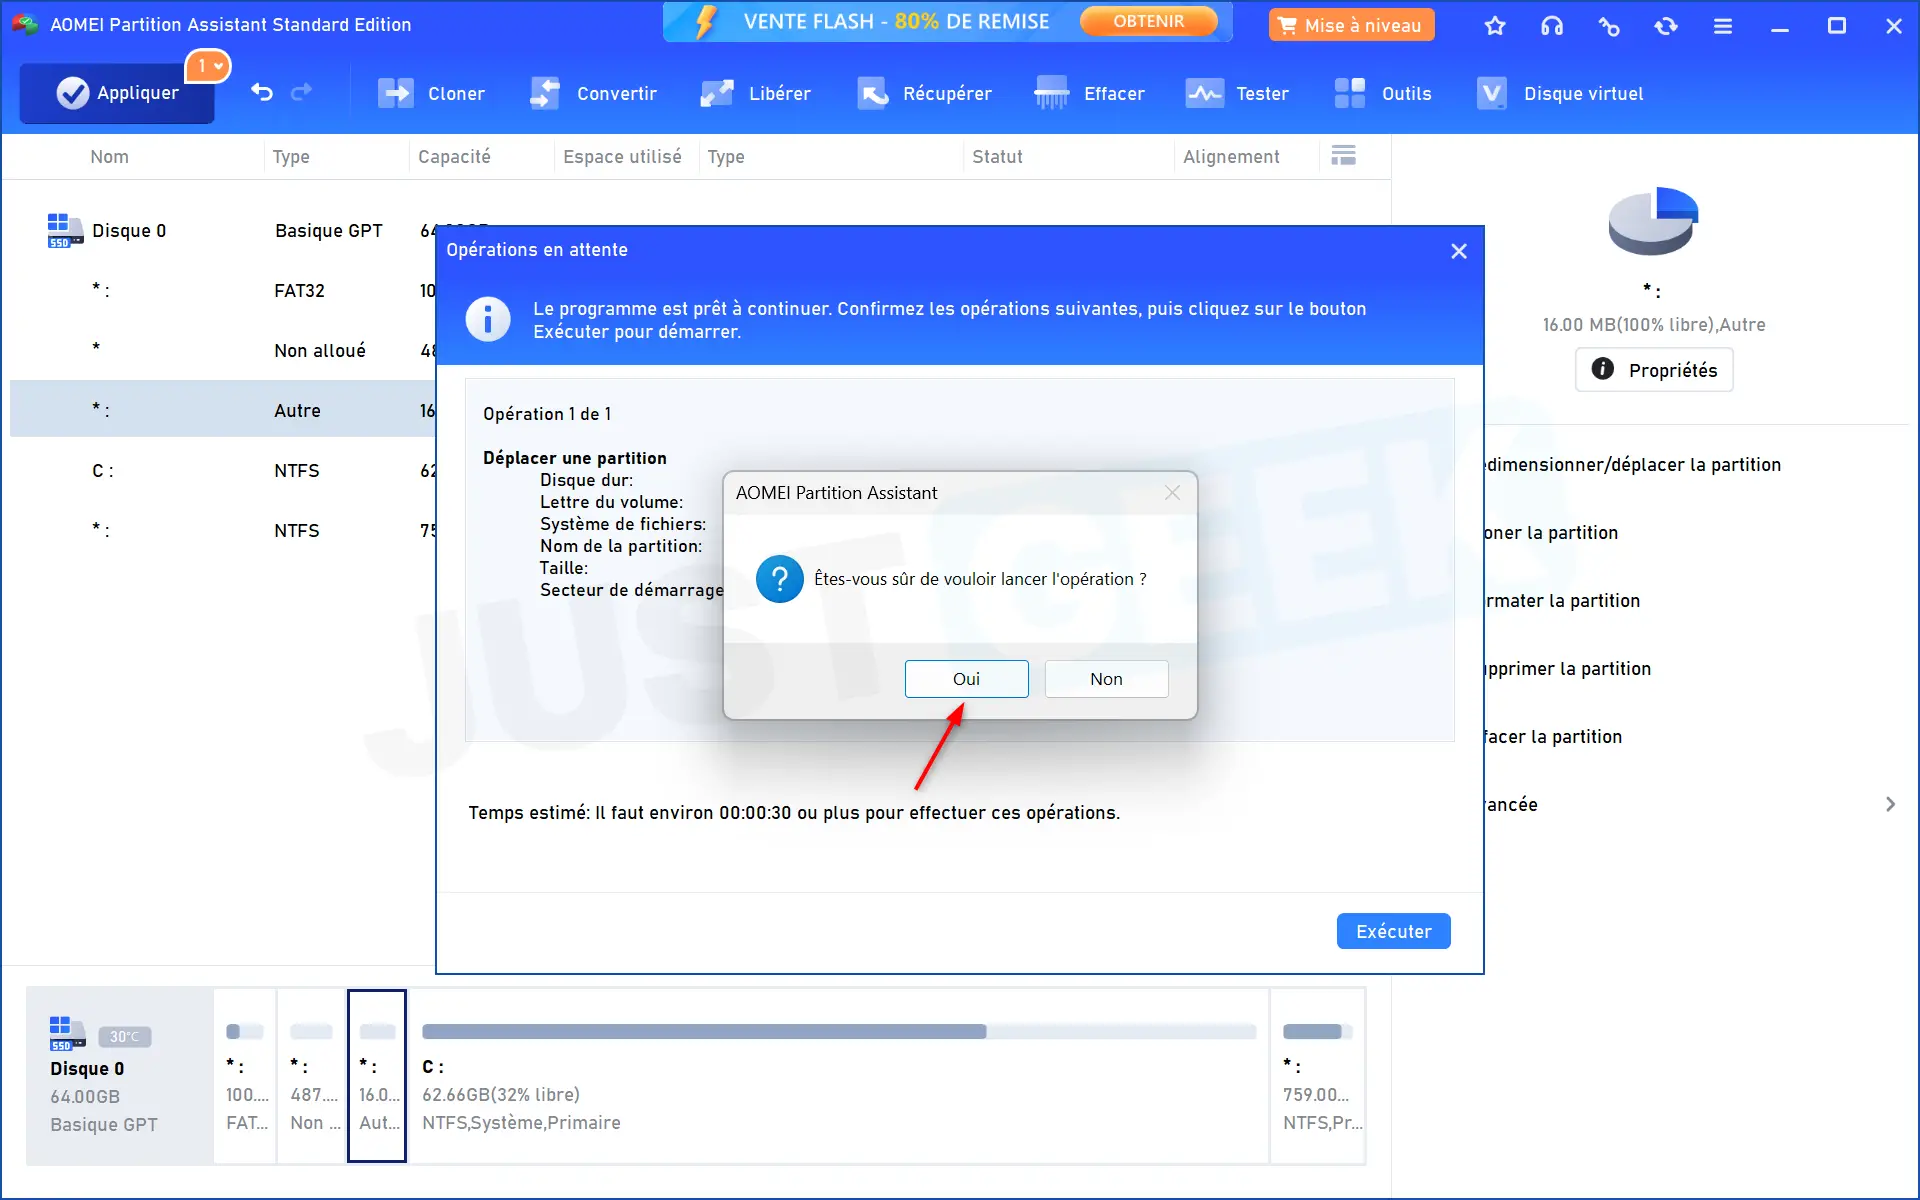Select the last NTFS partition row
This screenshot has height=1200, width=1920.
tap(223, 531)
